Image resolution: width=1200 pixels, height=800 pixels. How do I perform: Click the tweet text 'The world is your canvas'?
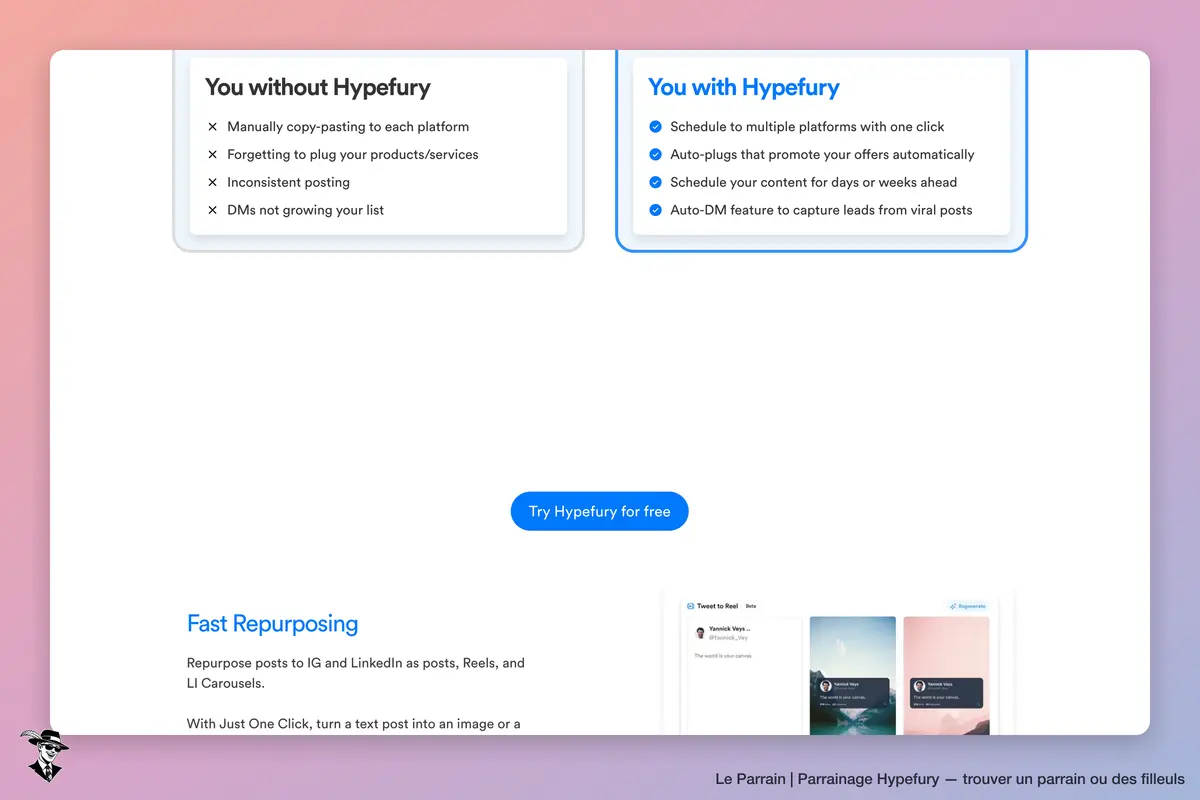[723, 656]
